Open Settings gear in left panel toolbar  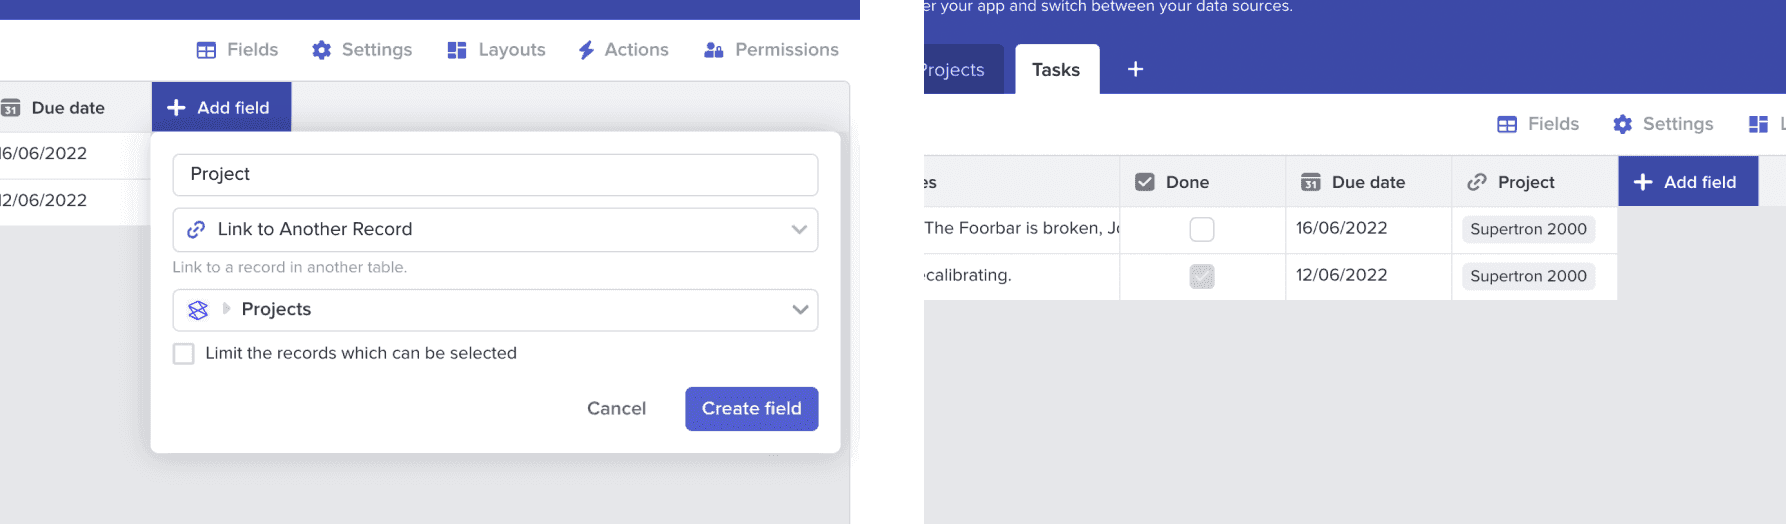tap(321, 50)
